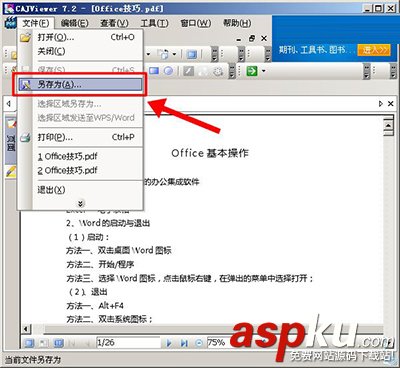Click the vertical scrollbar up arrow
The image size is (400, 368).
coord(388,125)
